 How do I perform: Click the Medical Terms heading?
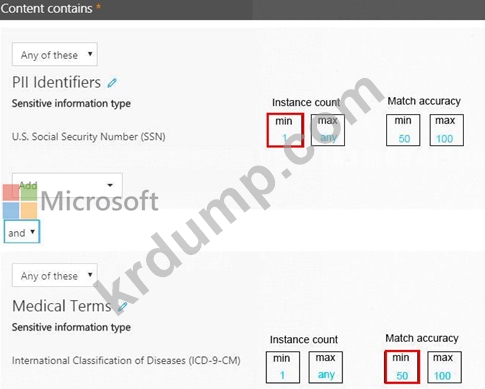pos(62,306)
